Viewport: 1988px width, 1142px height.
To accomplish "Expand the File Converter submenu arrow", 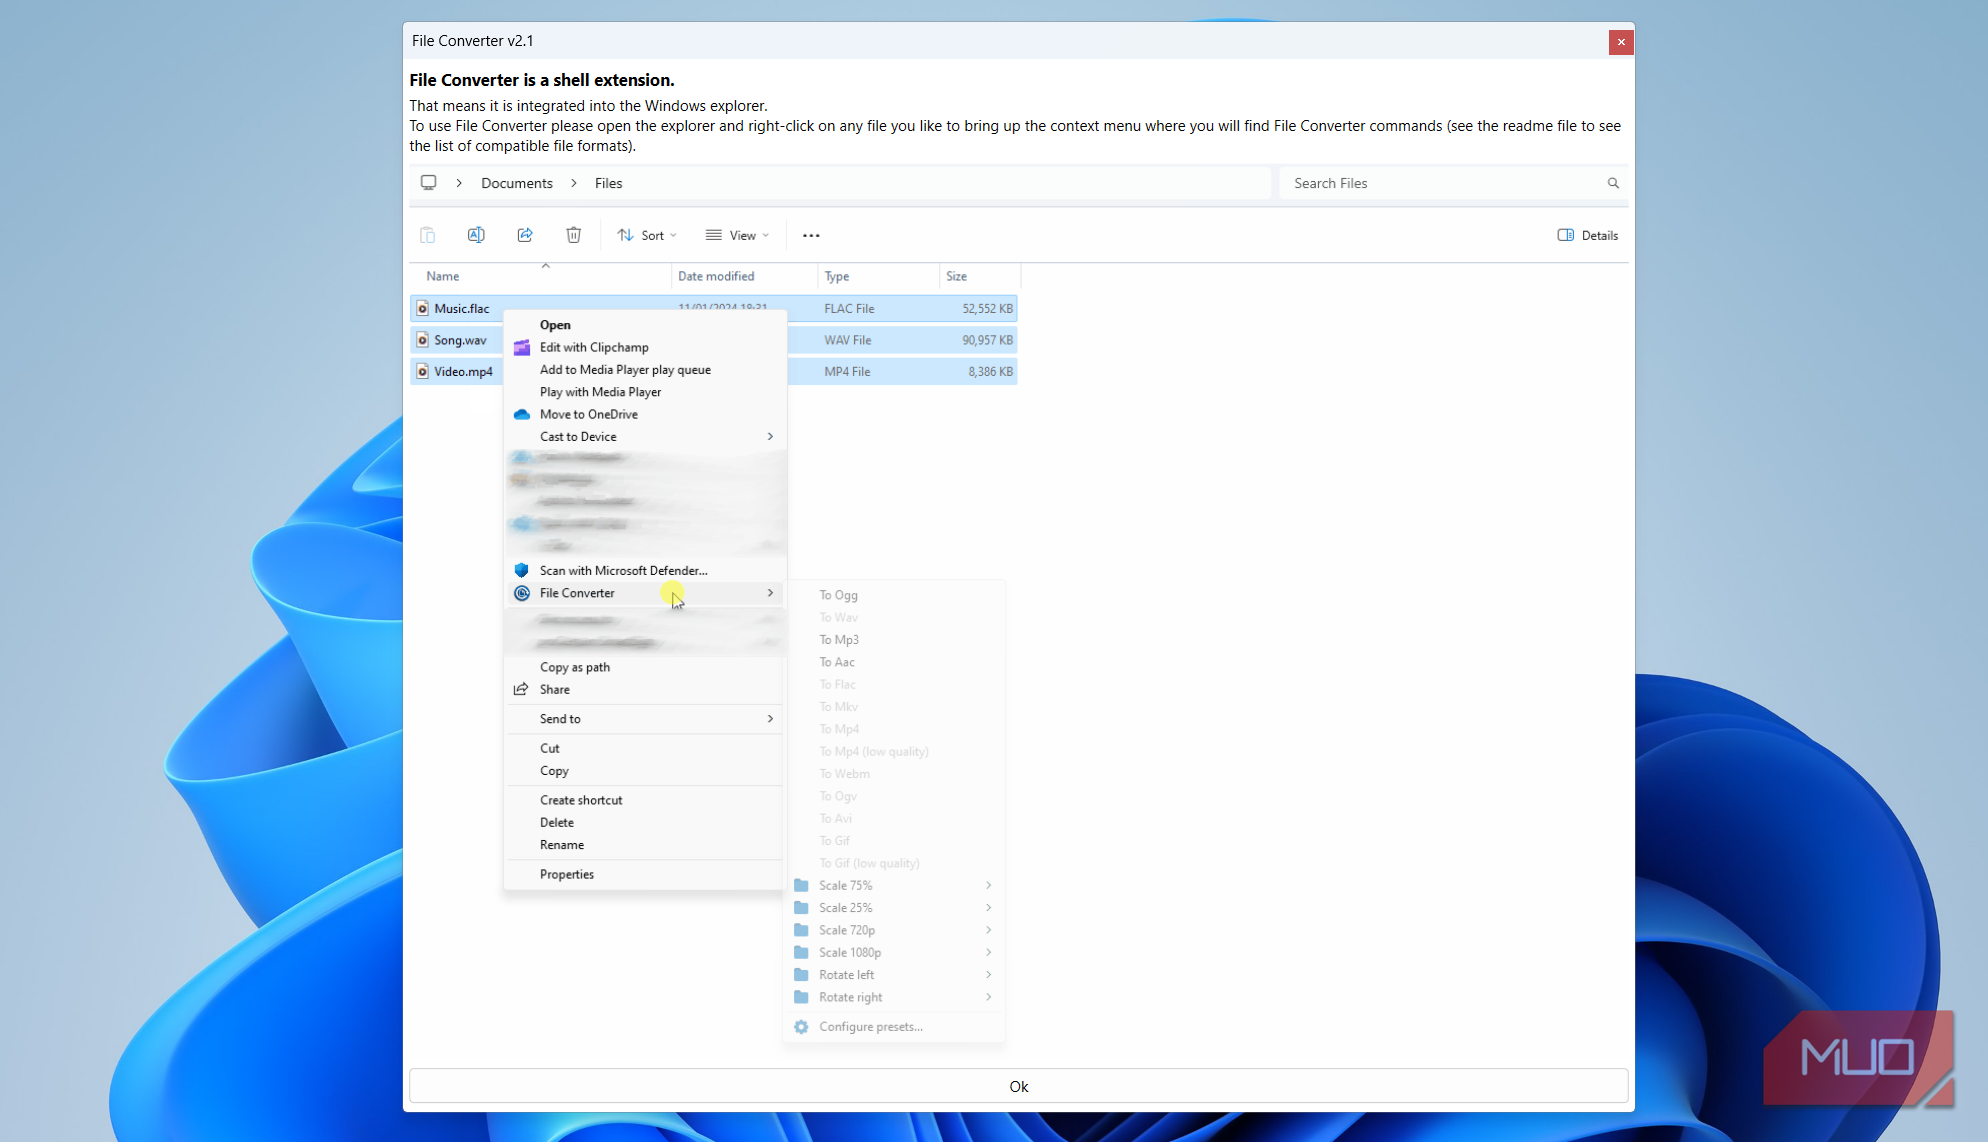I will 770,593.
